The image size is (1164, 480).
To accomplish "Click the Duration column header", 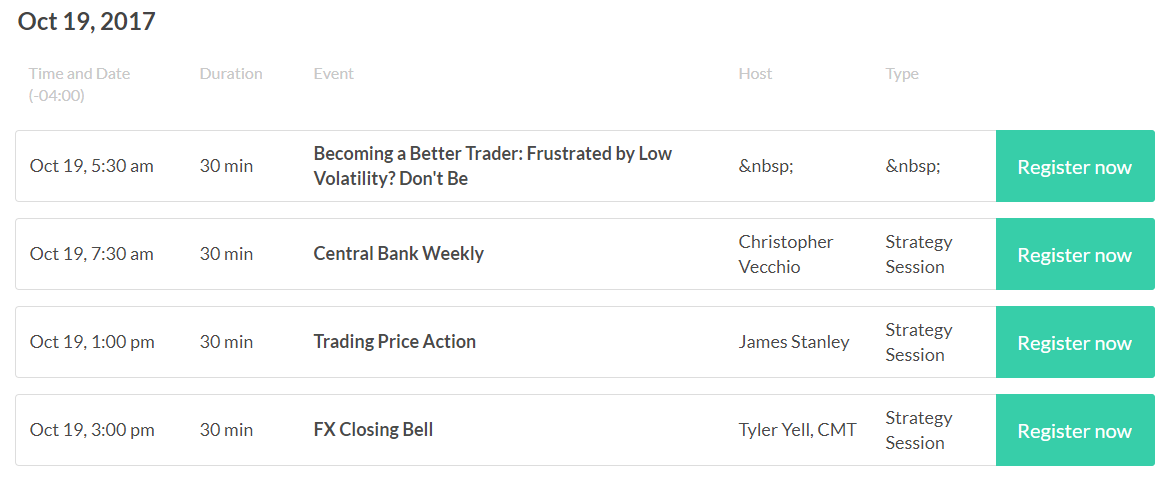I will click(231, 74).
